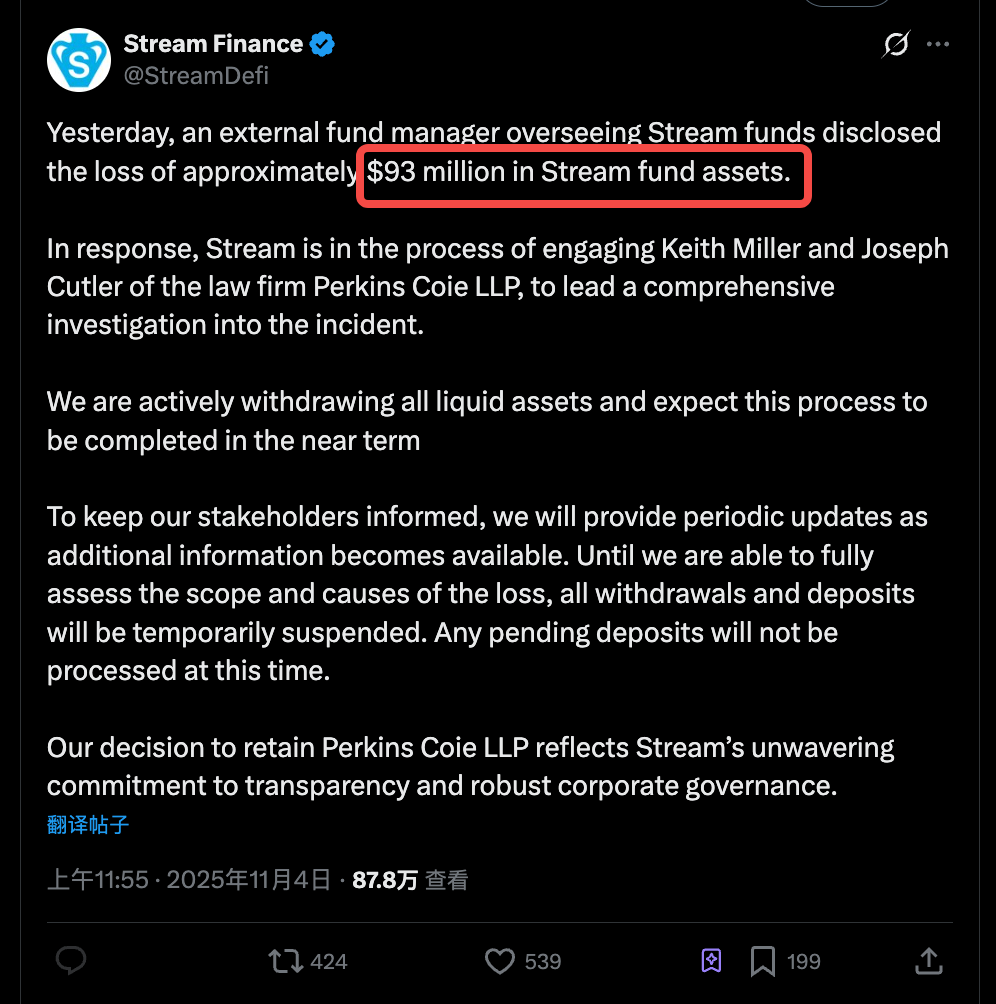Toggle like on the post

pyautogui.click(x=500, y=961)
